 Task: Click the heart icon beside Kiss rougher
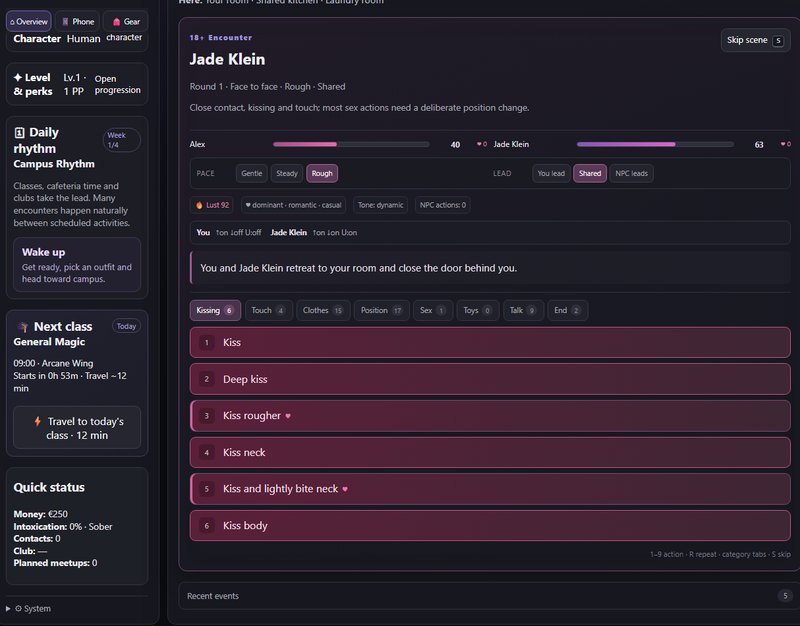pyautogui.click(x=288, y=416)
